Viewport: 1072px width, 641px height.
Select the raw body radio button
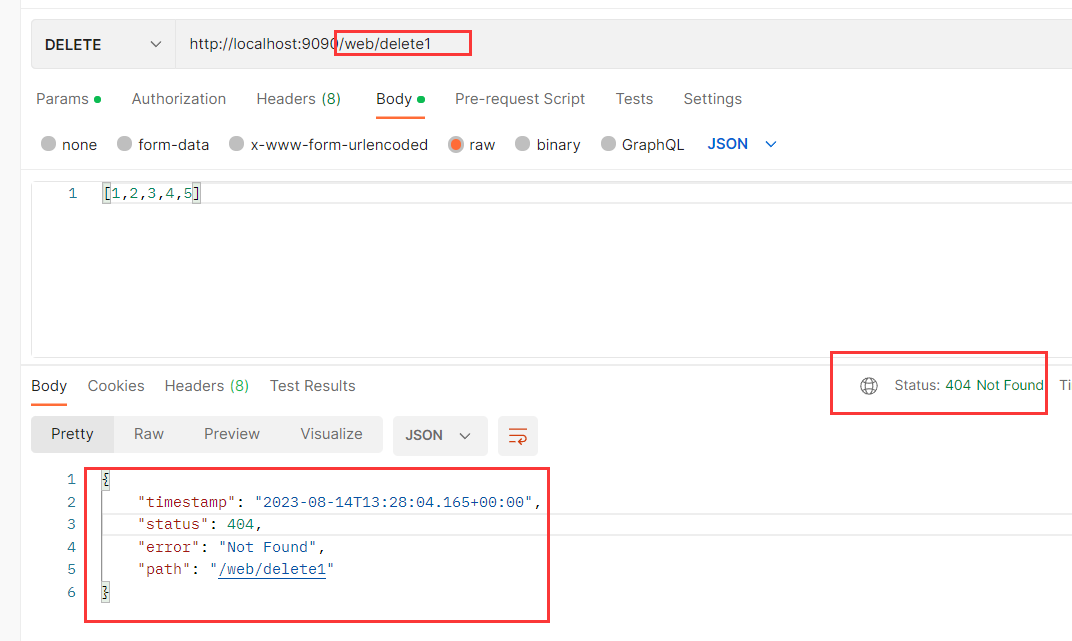point(455,144)
